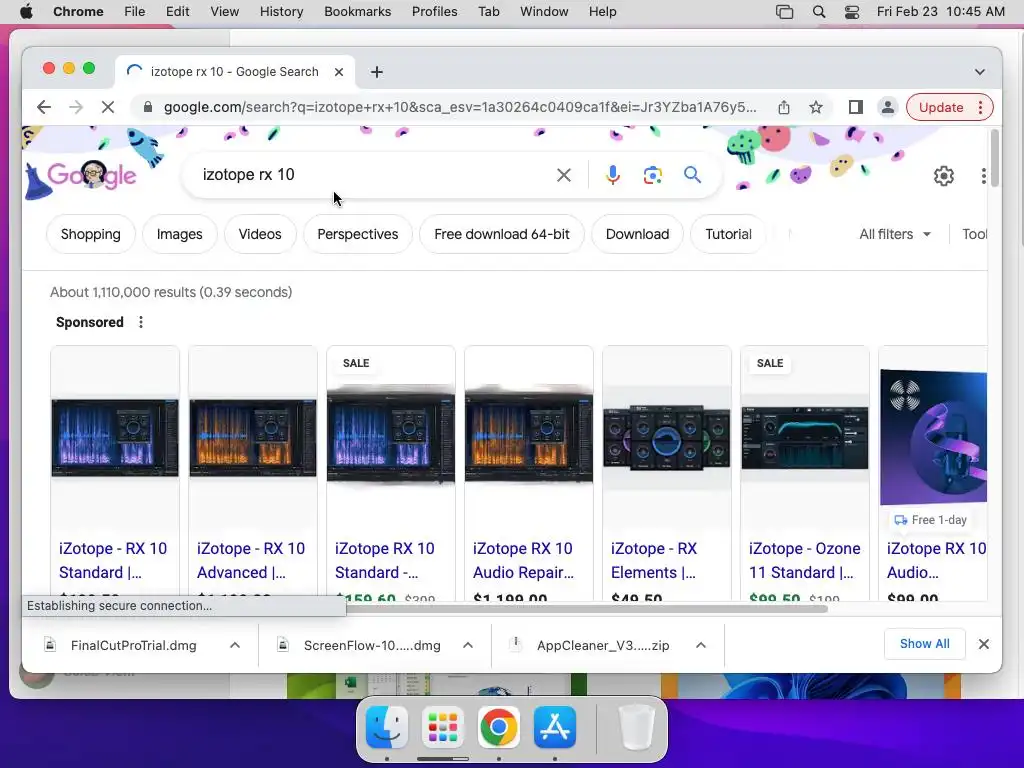Expand ScreenFlow-10 dmg download options
Image resolution: width=1024 pixels, height=768 pixels.
point(468,645)
